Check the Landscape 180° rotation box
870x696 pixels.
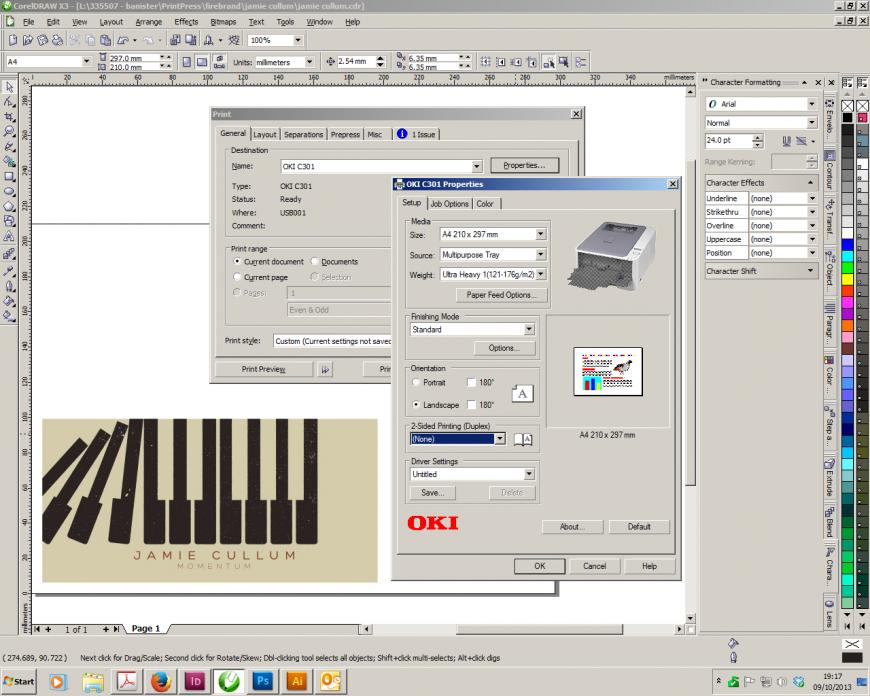(472, 405)
